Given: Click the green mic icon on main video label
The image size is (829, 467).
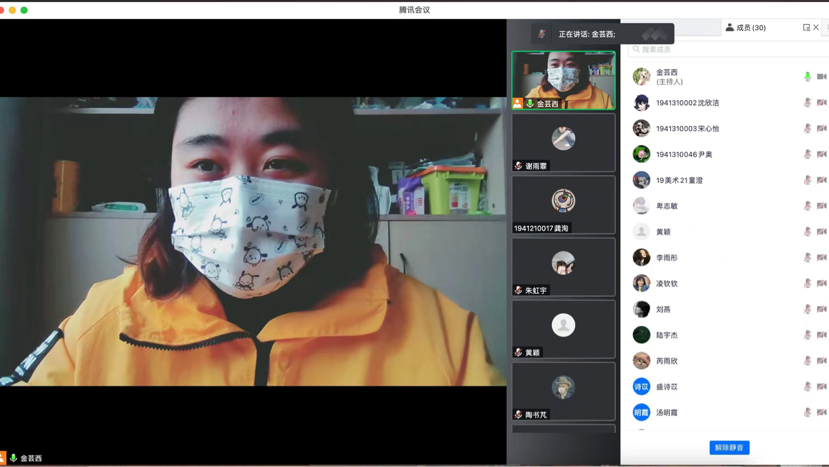Looking at the screenshot, I should 13,458.
